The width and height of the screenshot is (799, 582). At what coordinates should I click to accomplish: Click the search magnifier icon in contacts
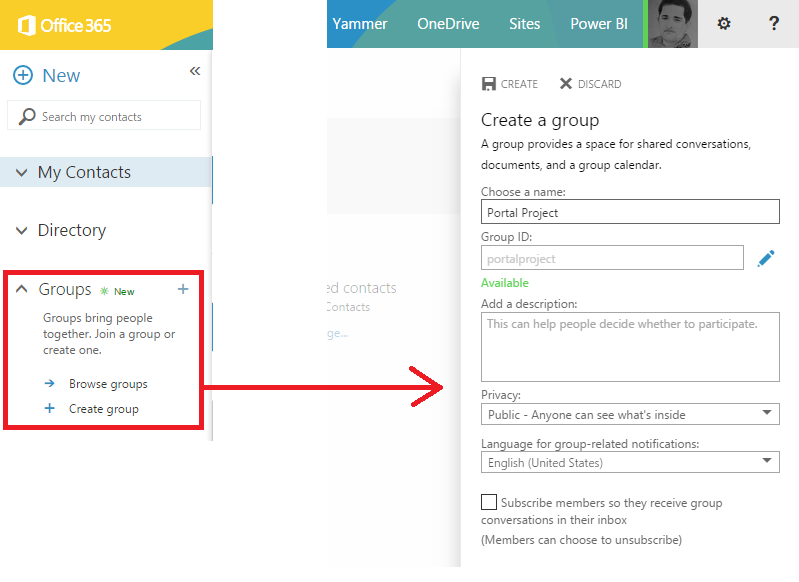(x=26, y=116)
